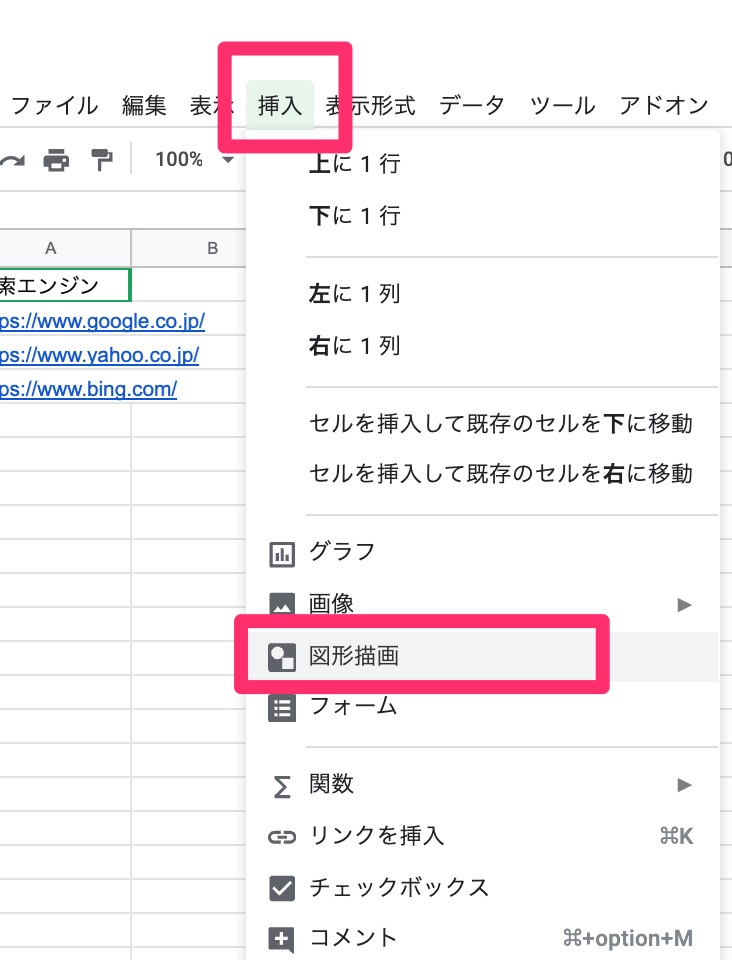This screenshot has width=732, height=960.
Task: Open the google.co.jp hyperlink
Action: click(102, 321)
